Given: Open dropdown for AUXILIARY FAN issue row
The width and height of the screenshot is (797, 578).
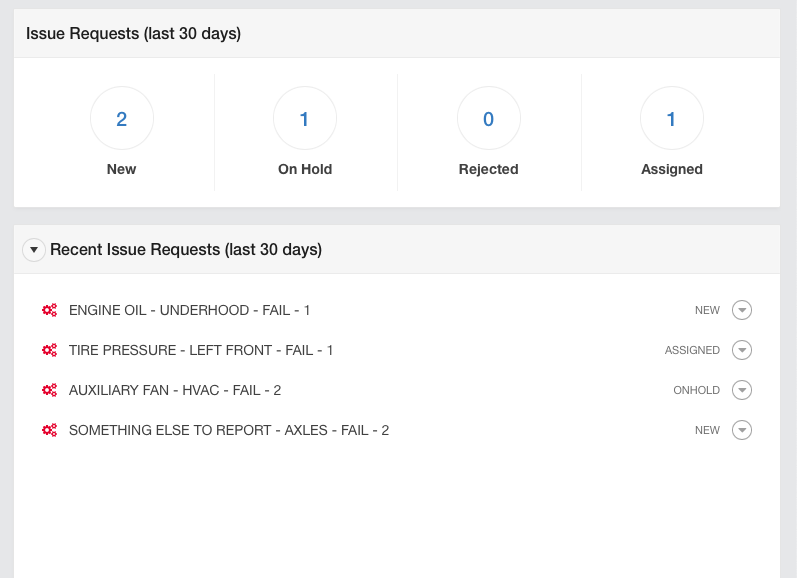Looking at the screenshot, I should pyautogui.click(x=742, y=390).
